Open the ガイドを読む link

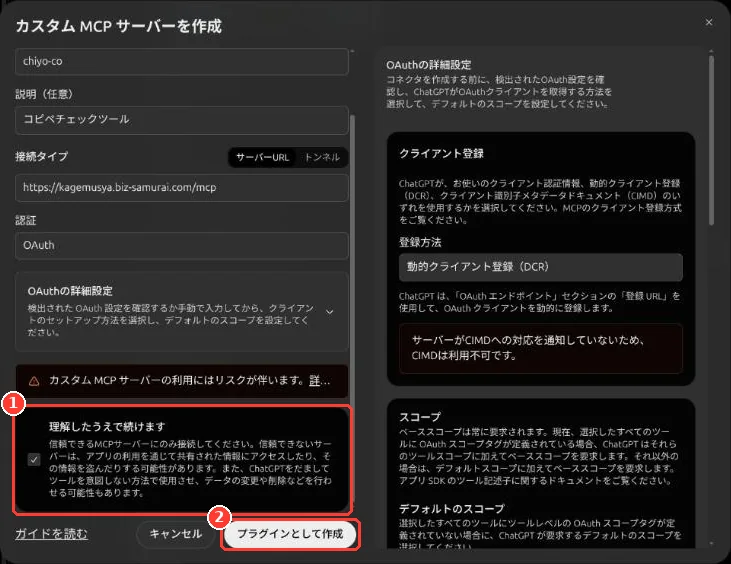51,534
